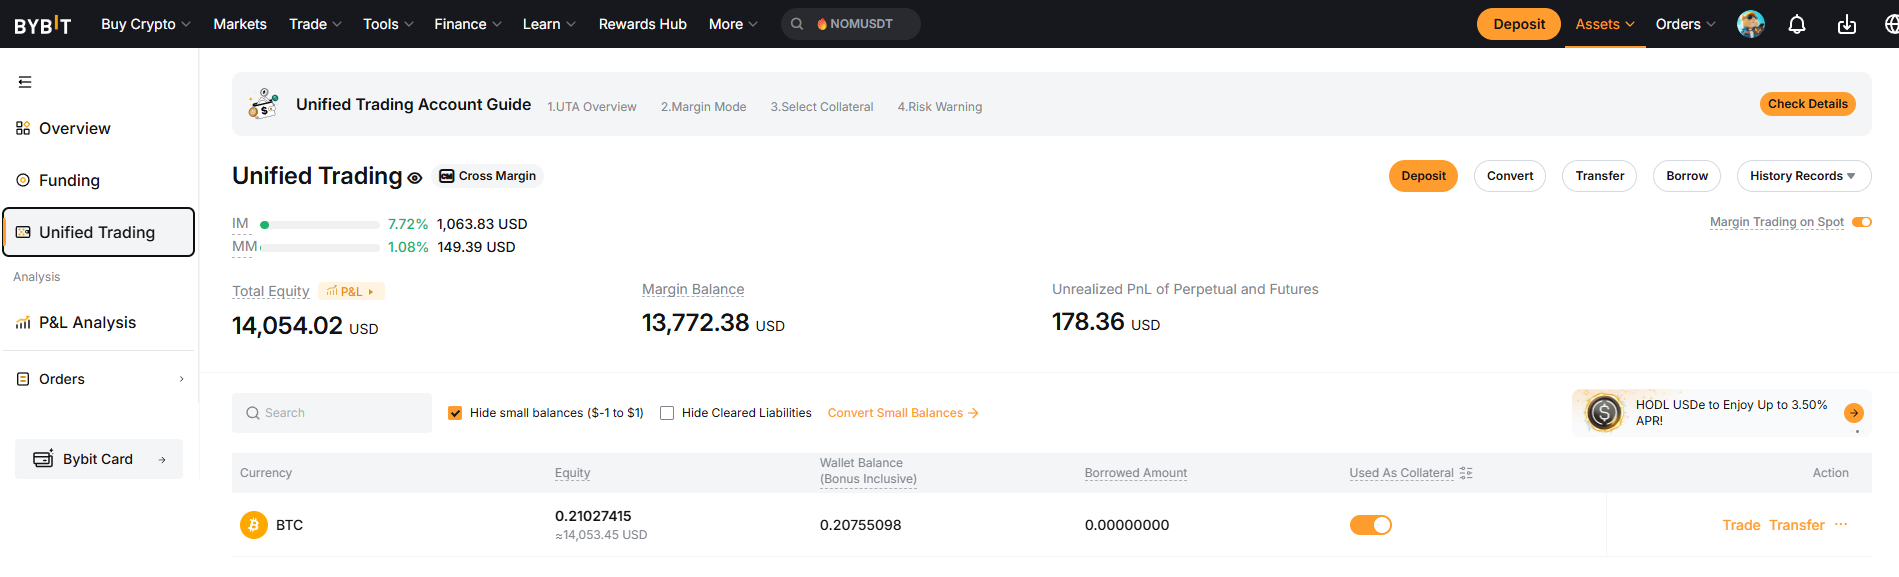
Task: Click the notifications bell icon
Action: (1796, 25)
